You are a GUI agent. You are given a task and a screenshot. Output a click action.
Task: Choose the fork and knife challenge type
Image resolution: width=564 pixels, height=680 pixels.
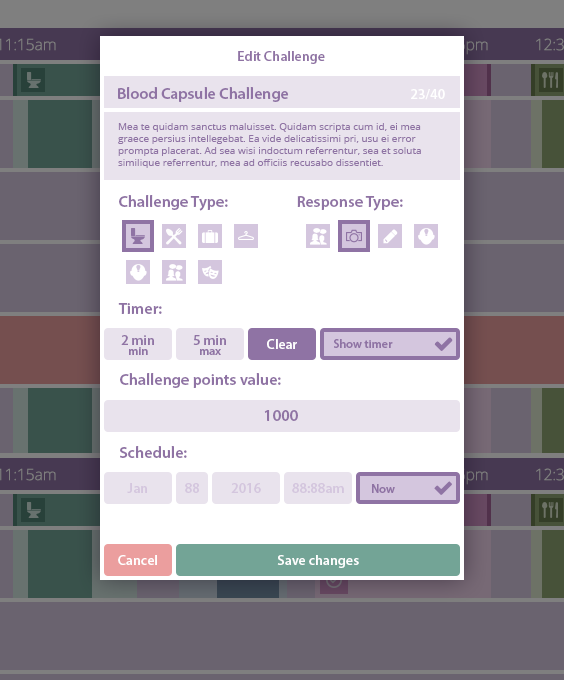pos(174,236)
